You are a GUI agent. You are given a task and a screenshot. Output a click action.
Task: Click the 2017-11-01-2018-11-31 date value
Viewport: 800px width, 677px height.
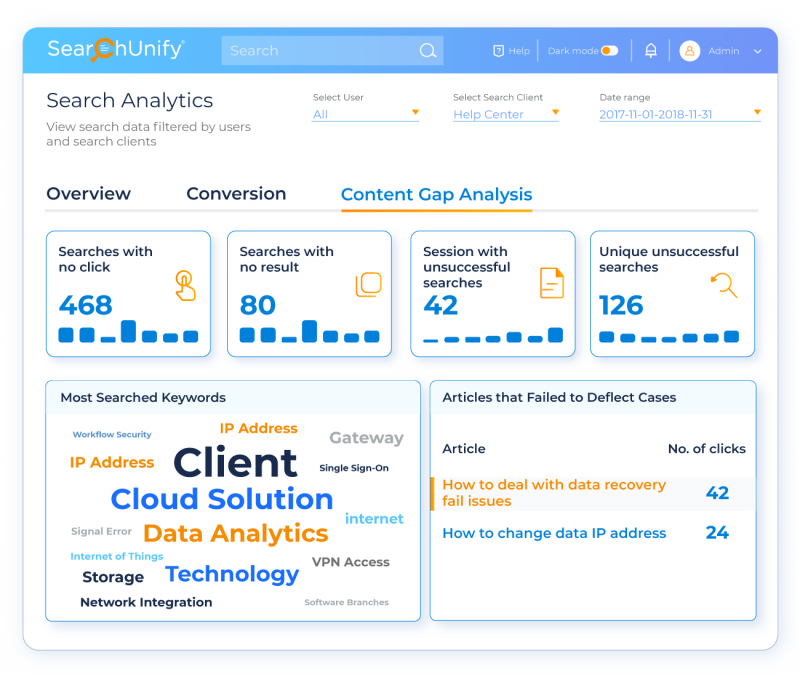(656, 115)
